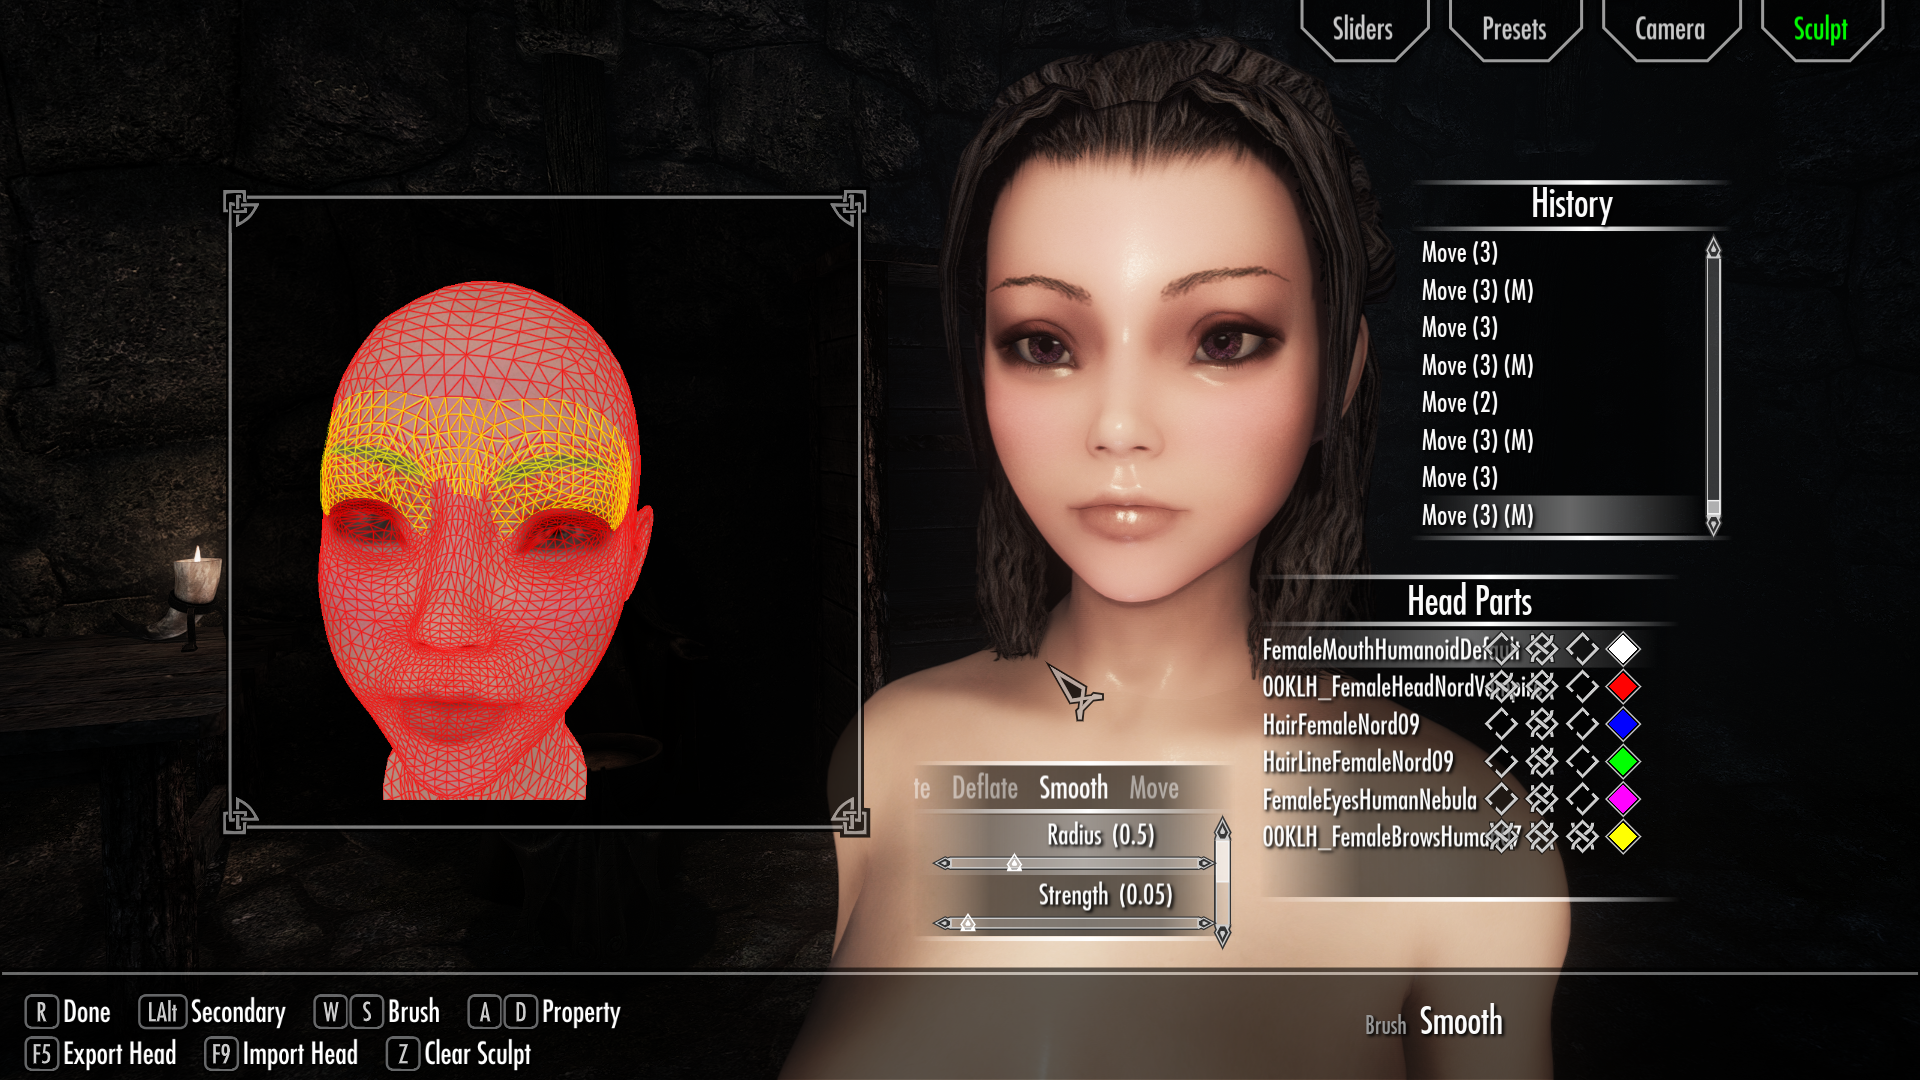Click the Strength slider thumb
Viewport: 1920px width, 1080px height.
pyautogui.click(x=968, y=923)
